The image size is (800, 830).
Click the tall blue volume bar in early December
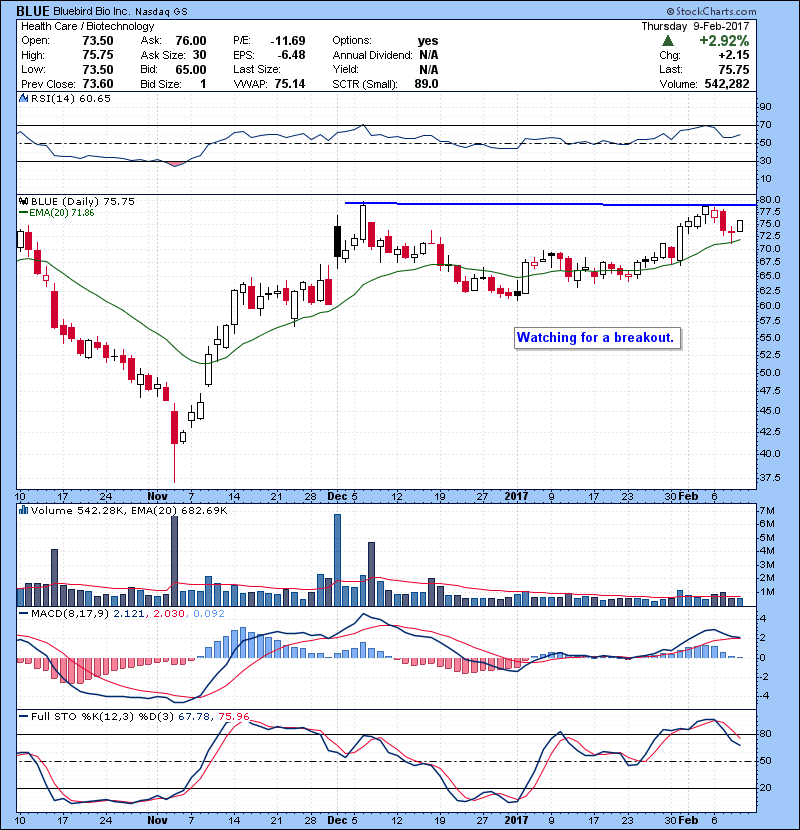click(x=337, y=560)
